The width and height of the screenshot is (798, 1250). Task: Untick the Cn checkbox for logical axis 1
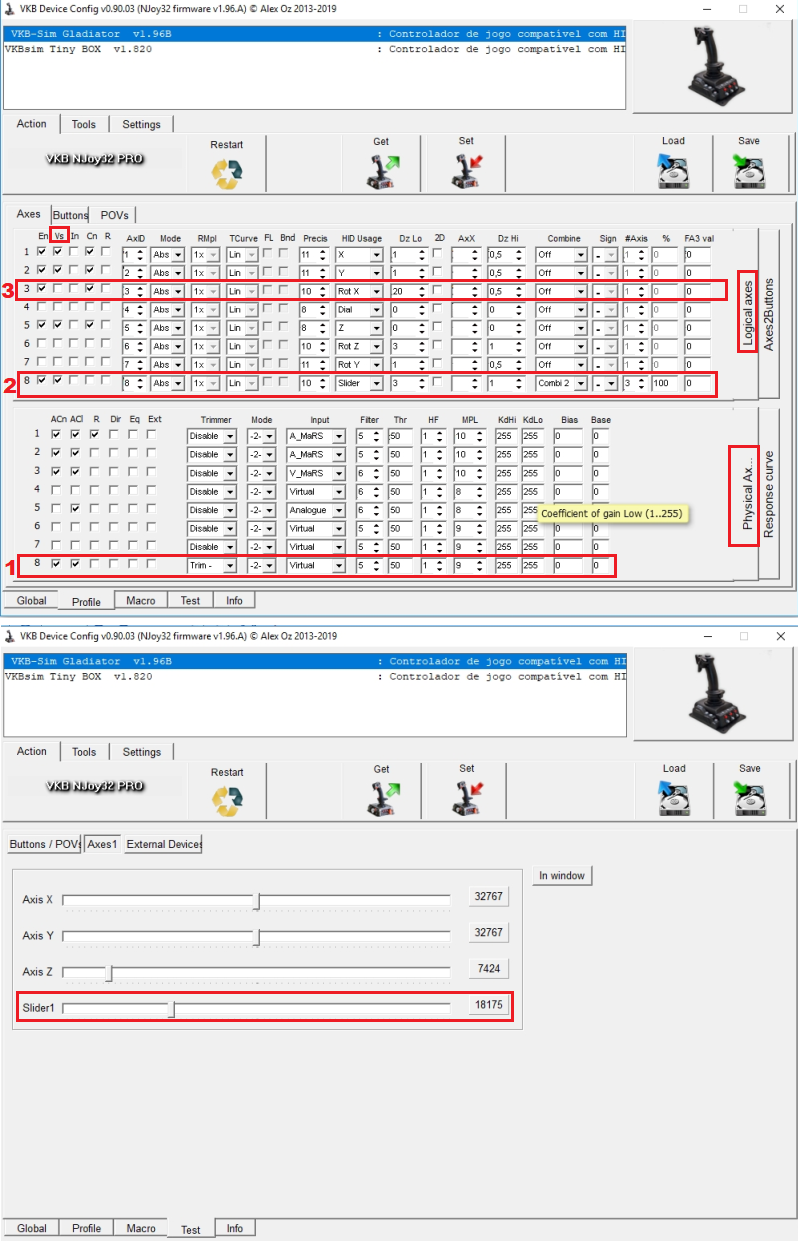pos(90,252)
